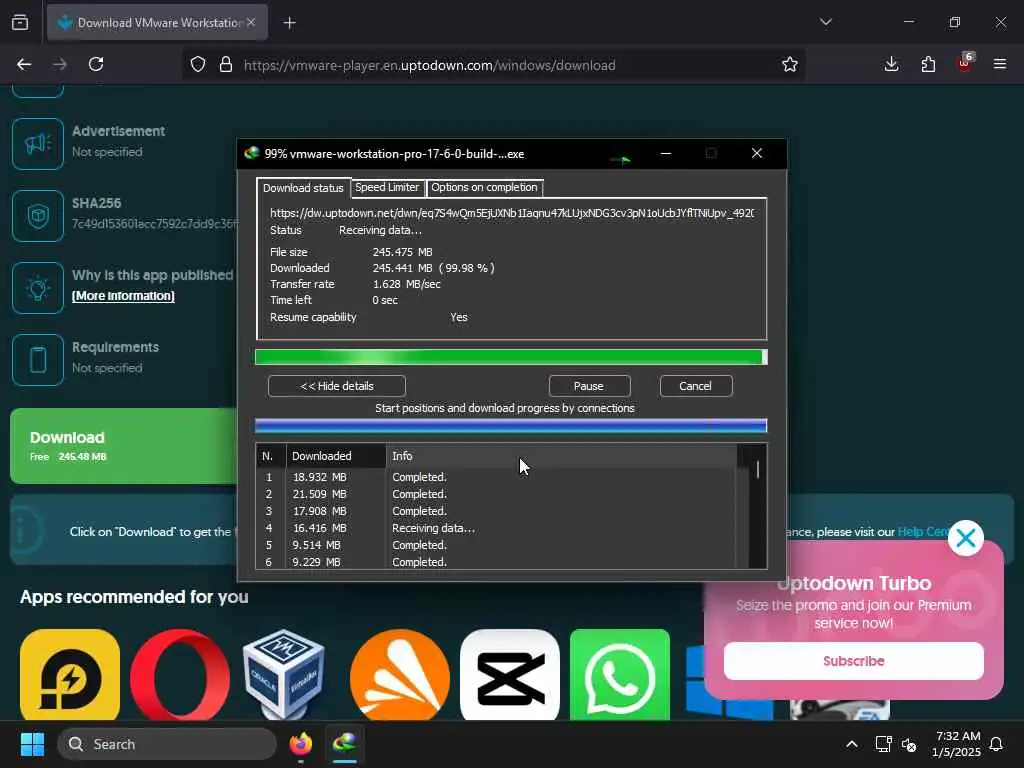1024x768 pixels.
Task: Click the taskbar Search box
Action: (167, 744)
